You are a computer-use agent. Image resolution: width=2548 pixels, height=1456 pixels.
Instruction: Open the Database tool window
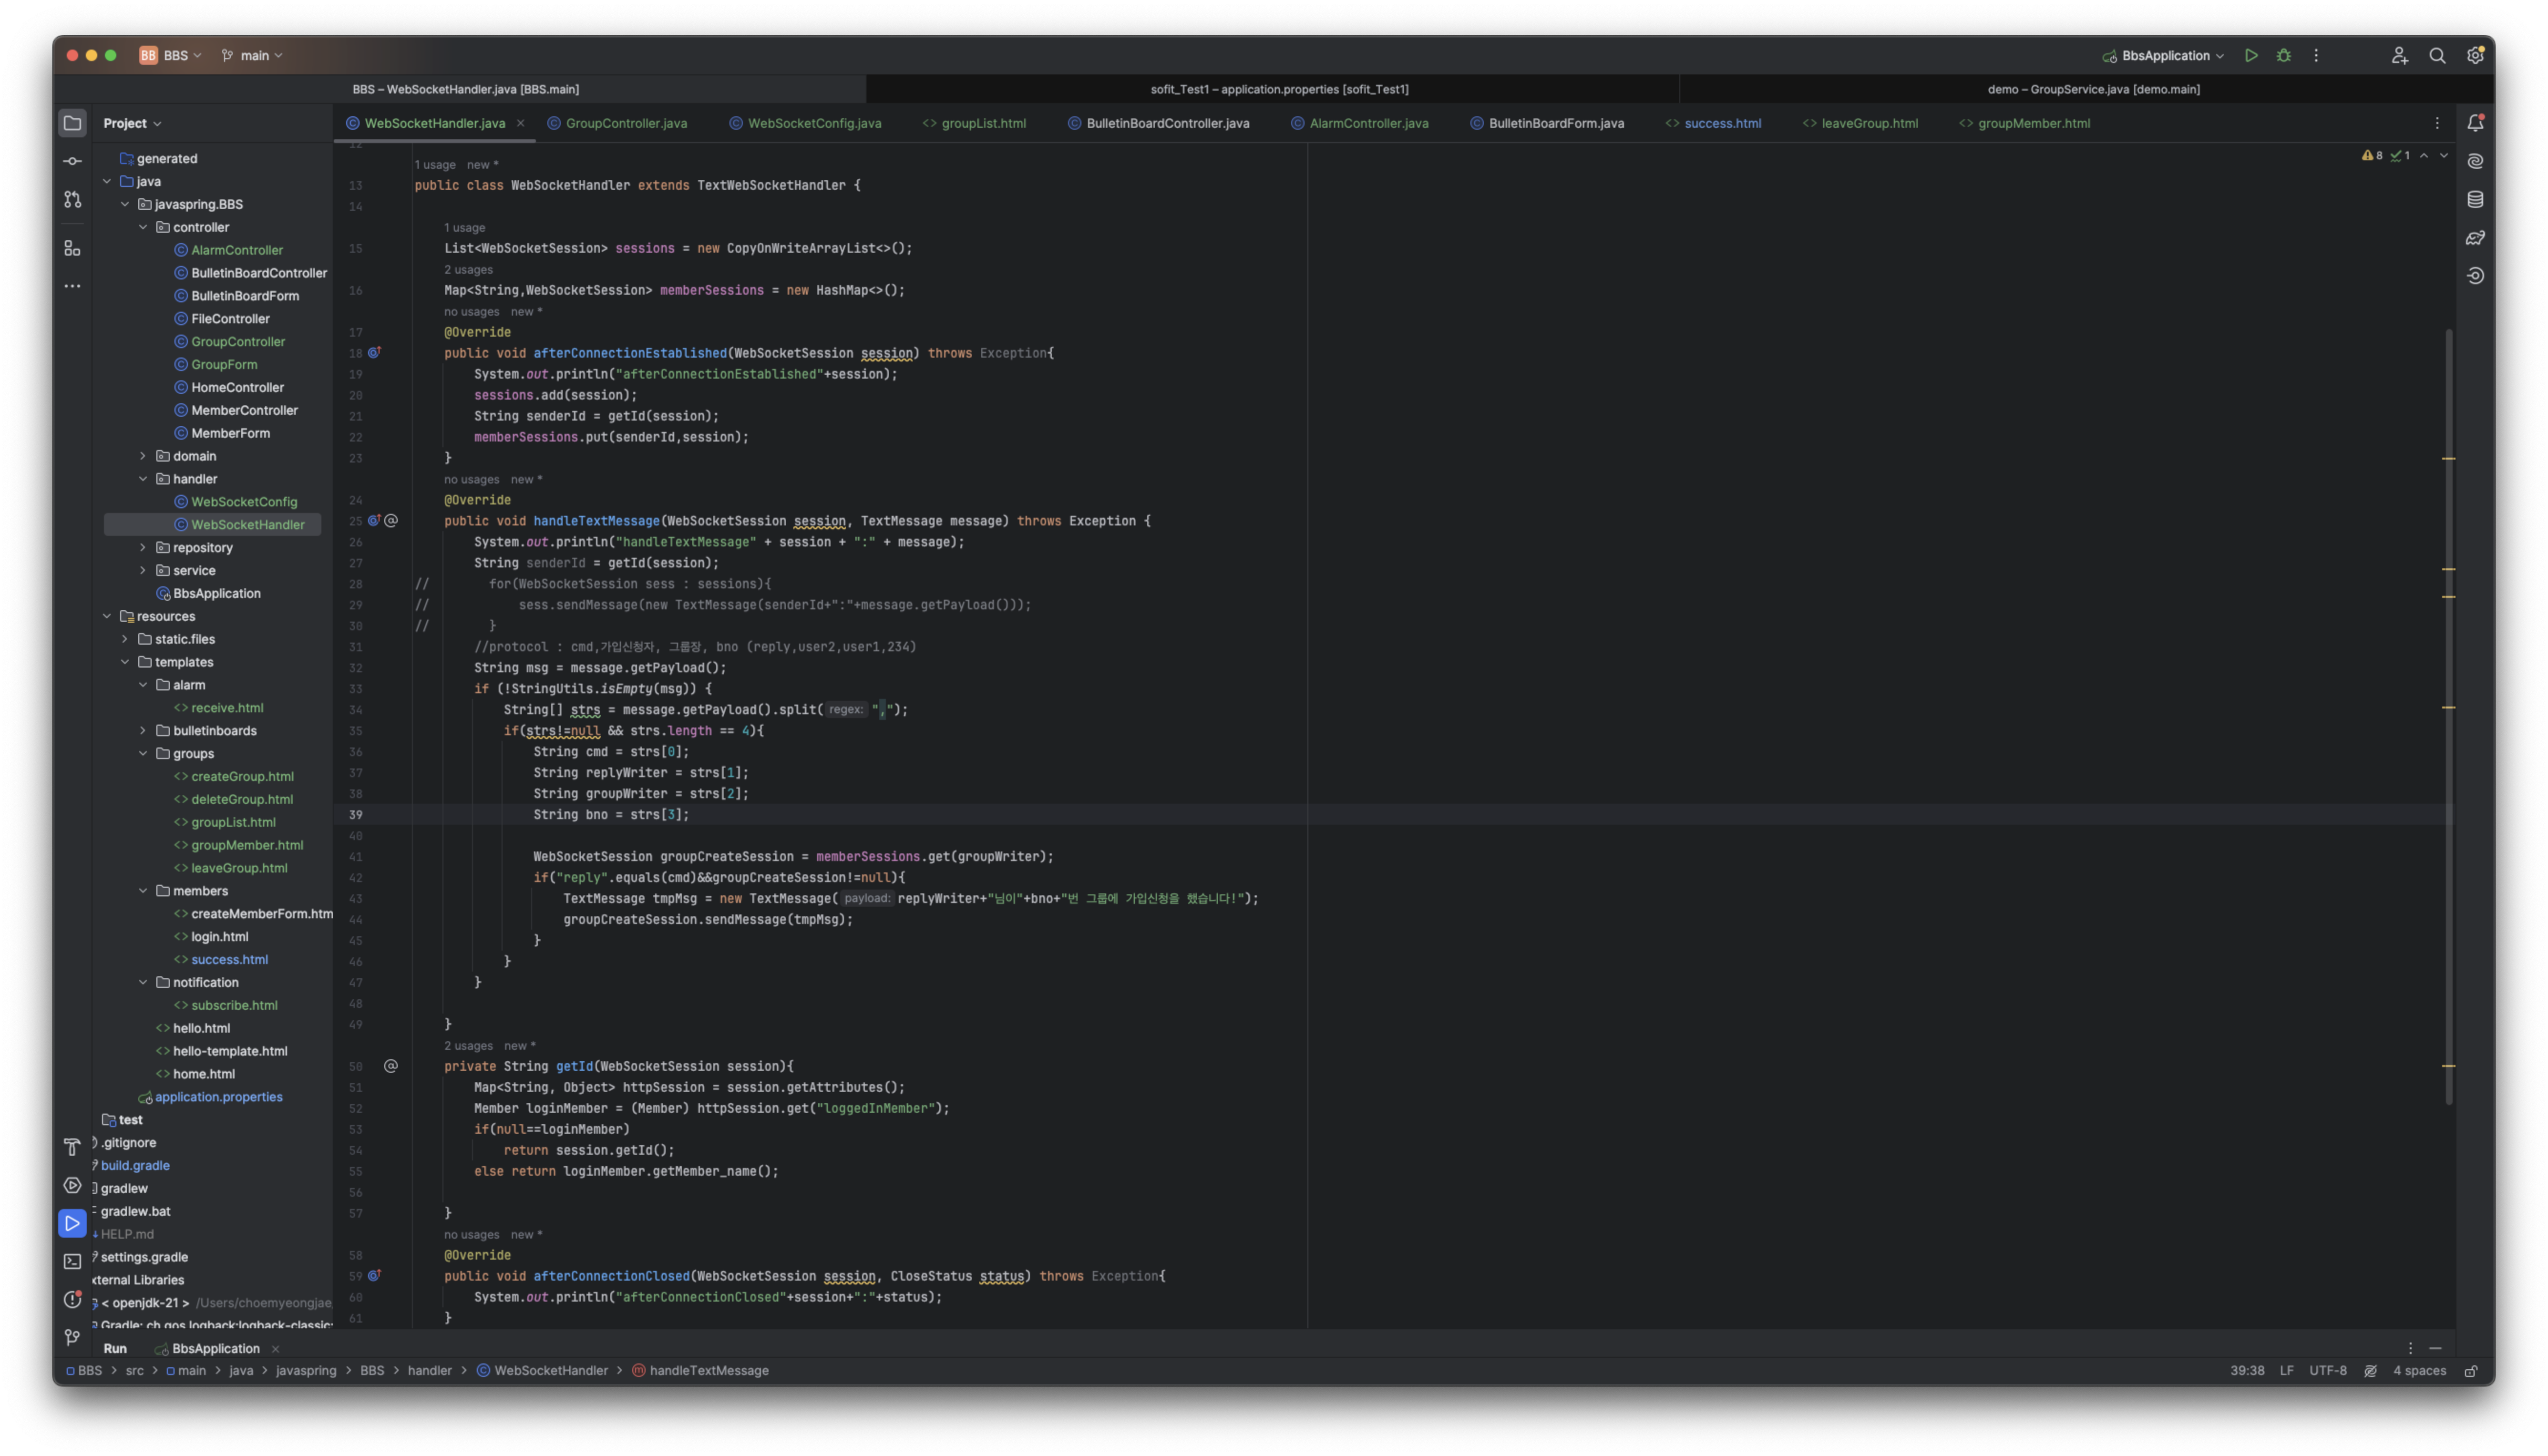(2475, 199)
